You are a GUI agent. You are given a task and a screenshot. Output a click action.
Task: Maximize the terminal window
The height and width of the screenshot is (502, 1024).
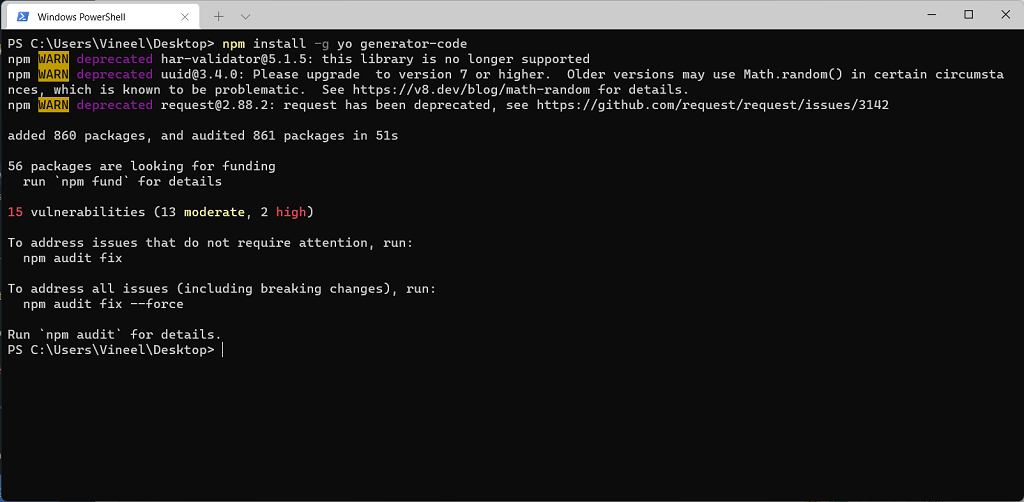pyautogui.click(x=968, y=14)
